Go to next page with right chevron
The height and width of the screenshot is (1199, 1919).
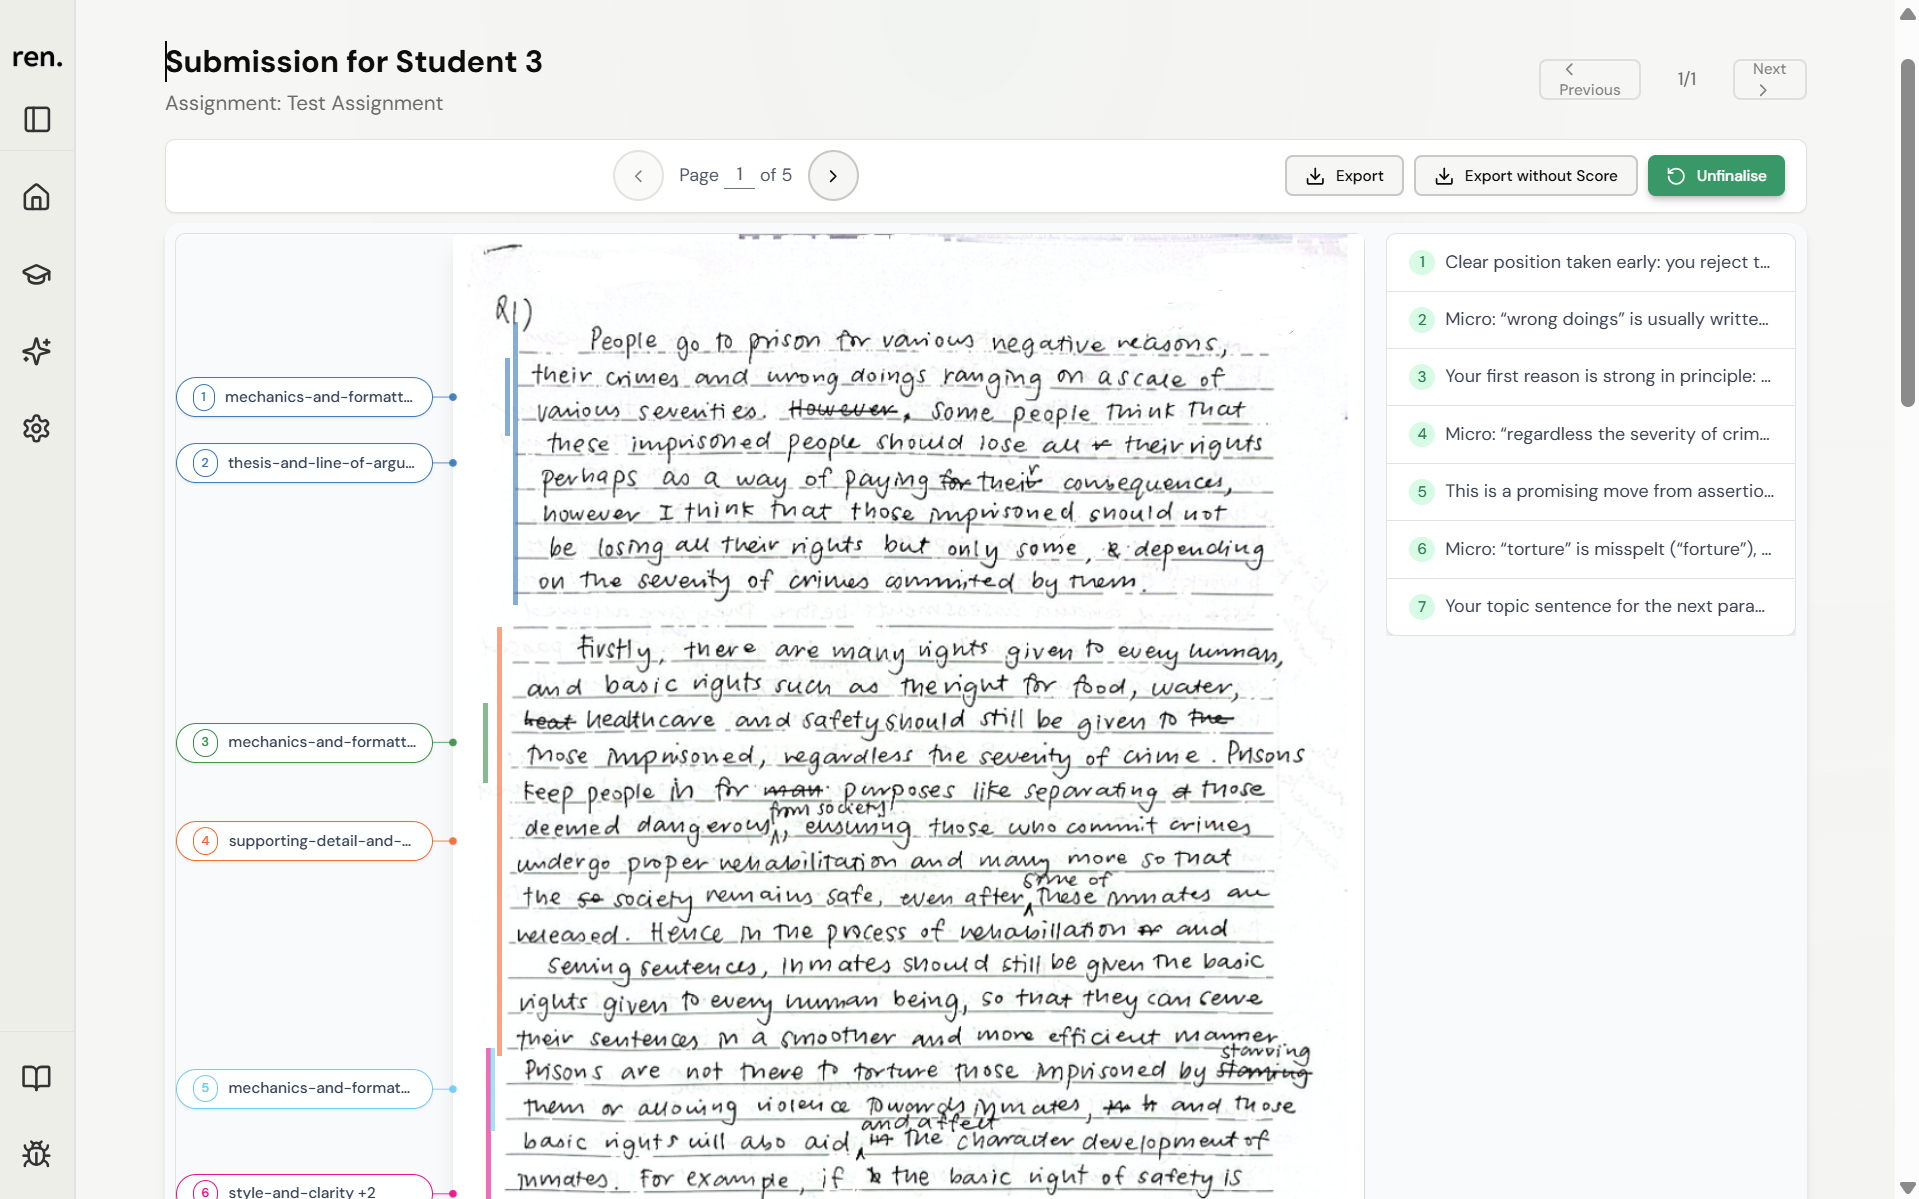[833, 176]
